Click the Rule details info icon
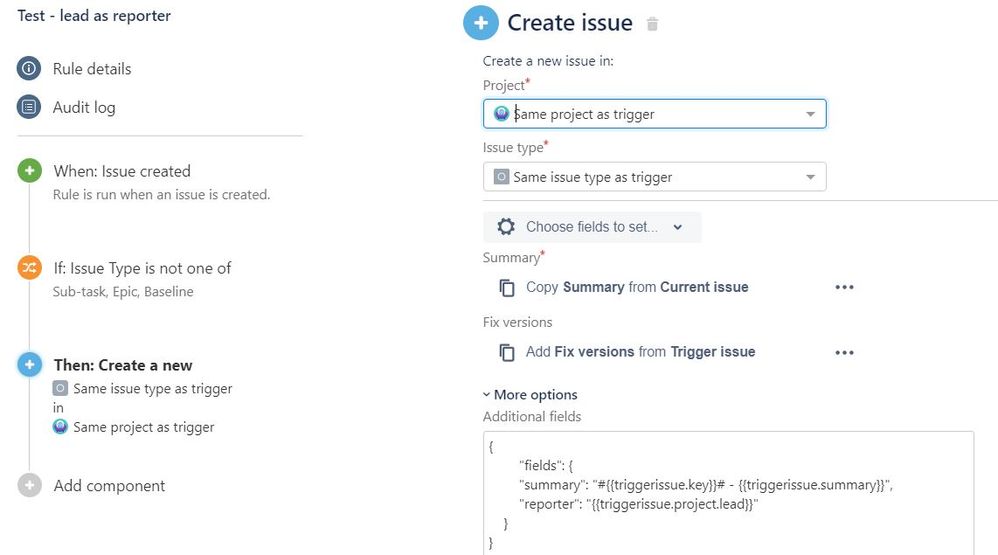 tap(29, 68)
